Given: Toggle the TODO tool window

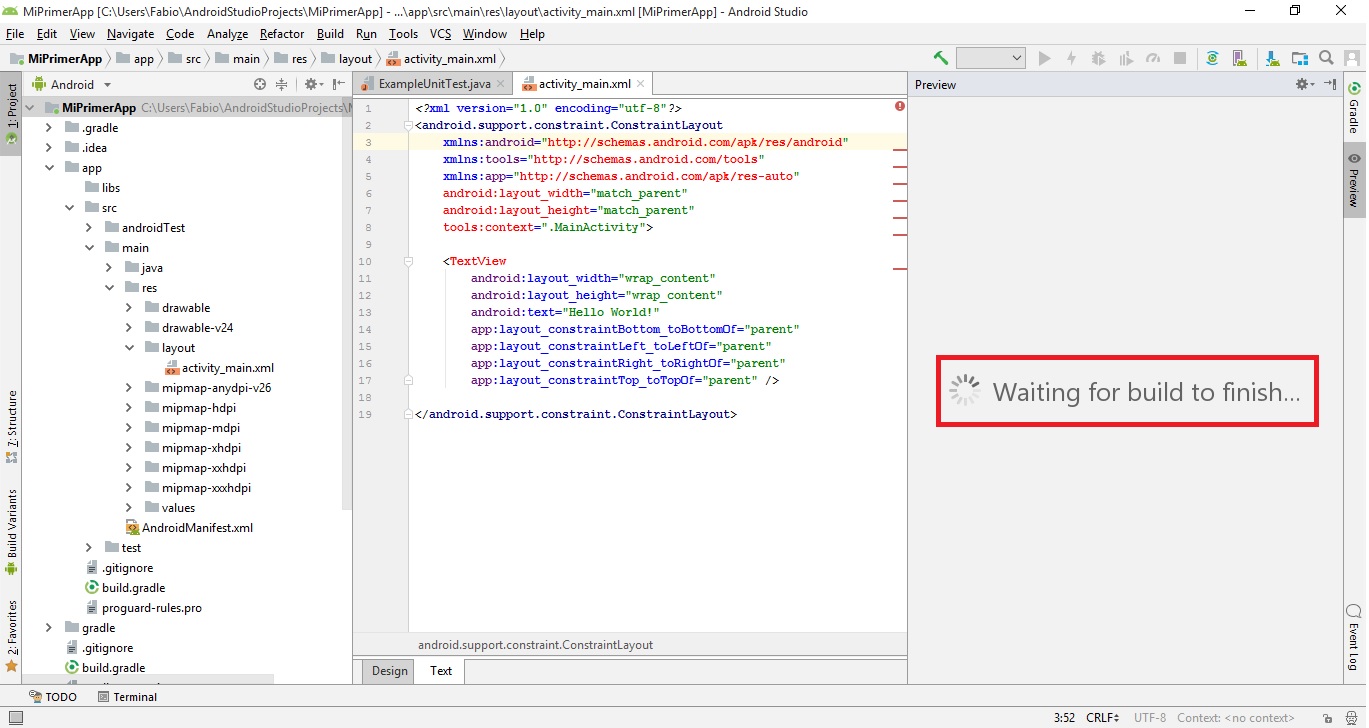Looking at the screenshot, I should pyautogui.click(x=53, y=697).
